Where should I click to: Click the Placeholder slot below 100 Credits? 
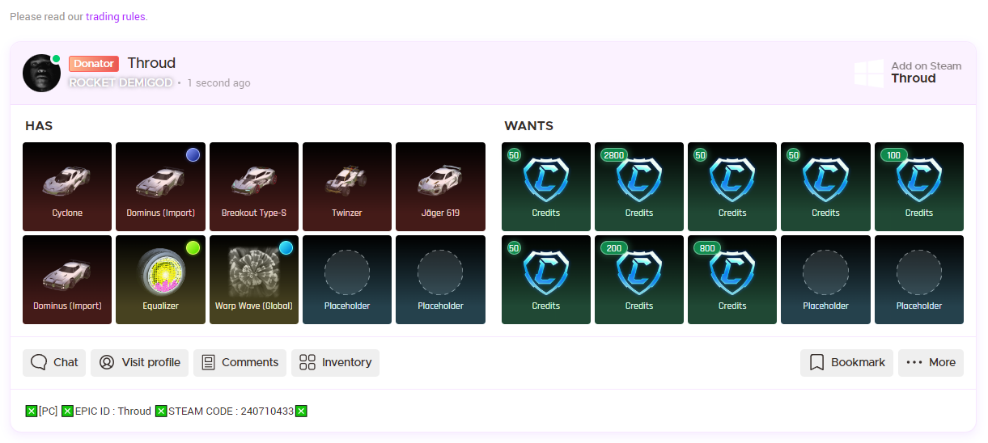919,280
